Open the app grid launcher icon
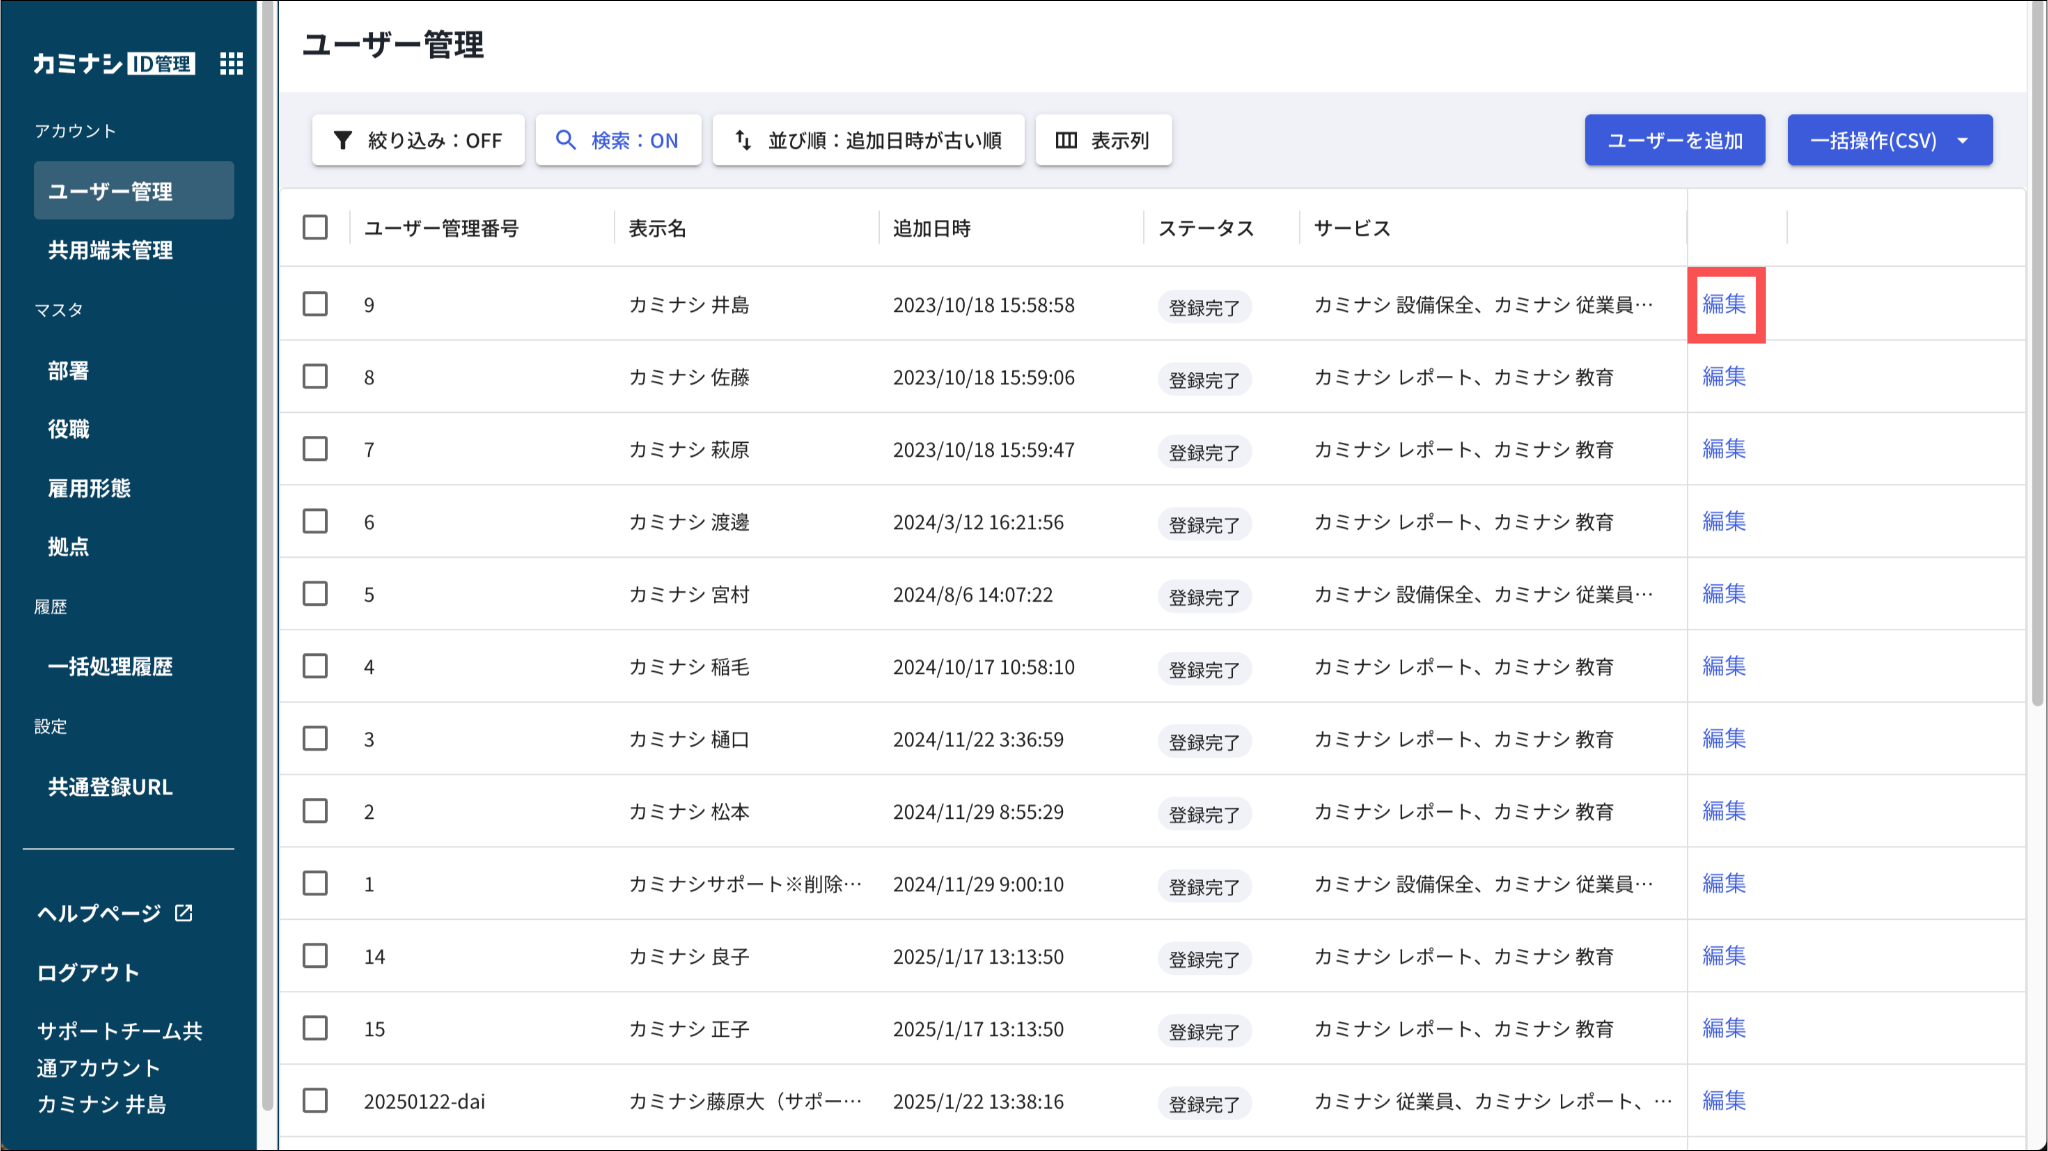The image size is (2048, 1151). pos(231,64)
